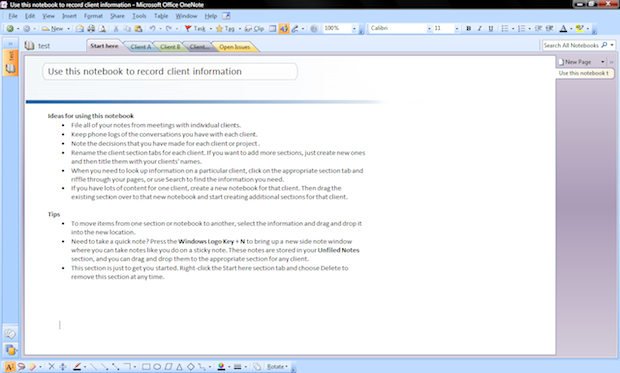Select the Triangle shape tool

pyautogui.click(x=180, y=367)
